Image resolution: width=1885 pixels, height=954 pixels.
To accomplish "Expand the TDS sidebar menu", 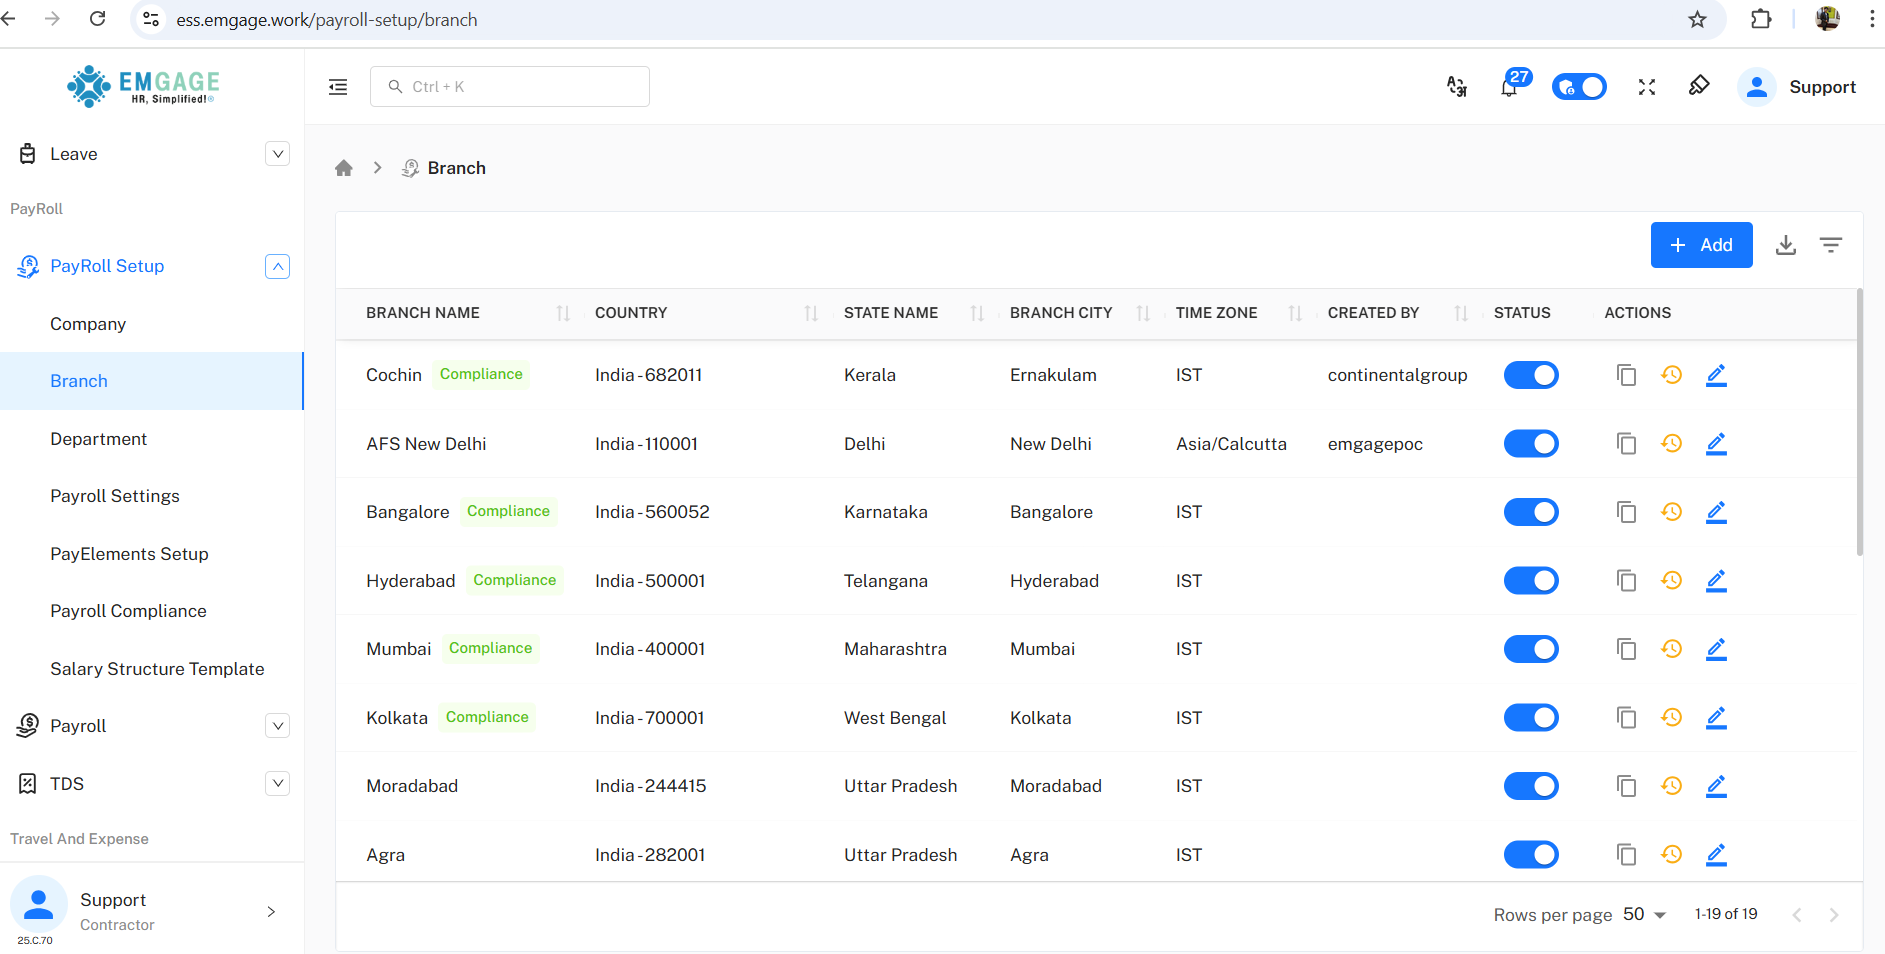I will (x=277, y=784).
